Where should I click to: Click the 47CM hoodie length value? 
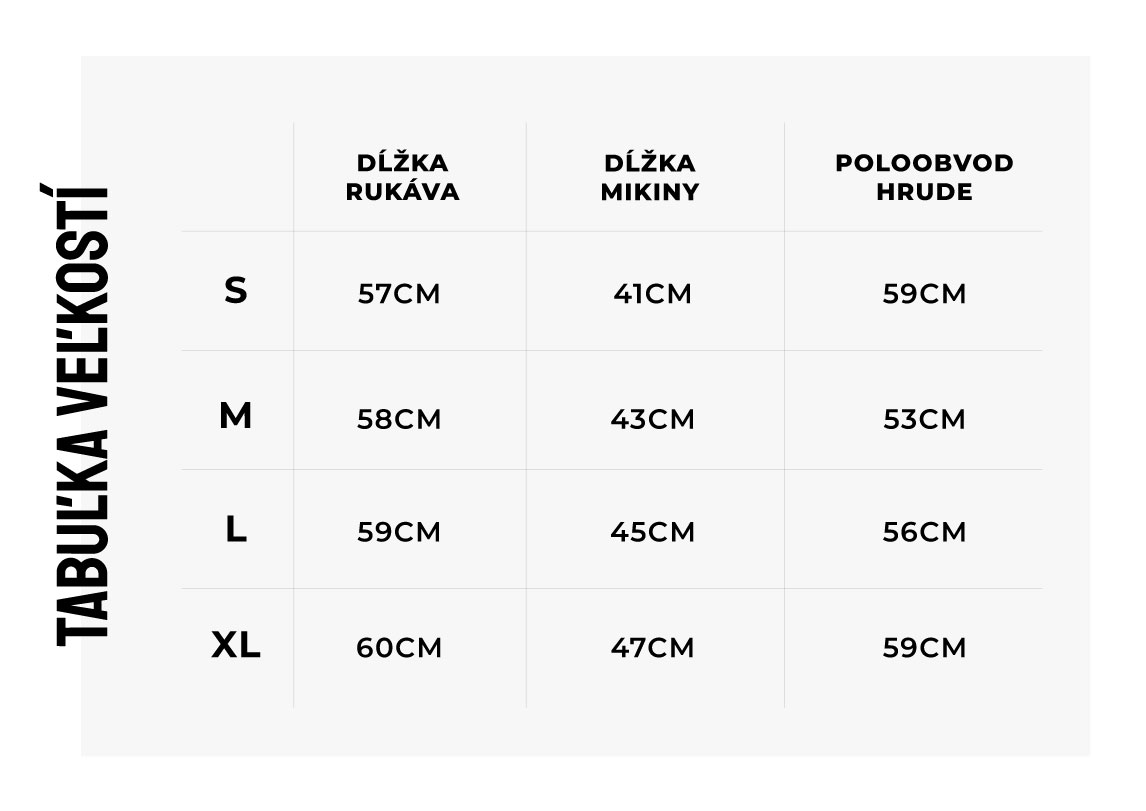coord(653,648)
